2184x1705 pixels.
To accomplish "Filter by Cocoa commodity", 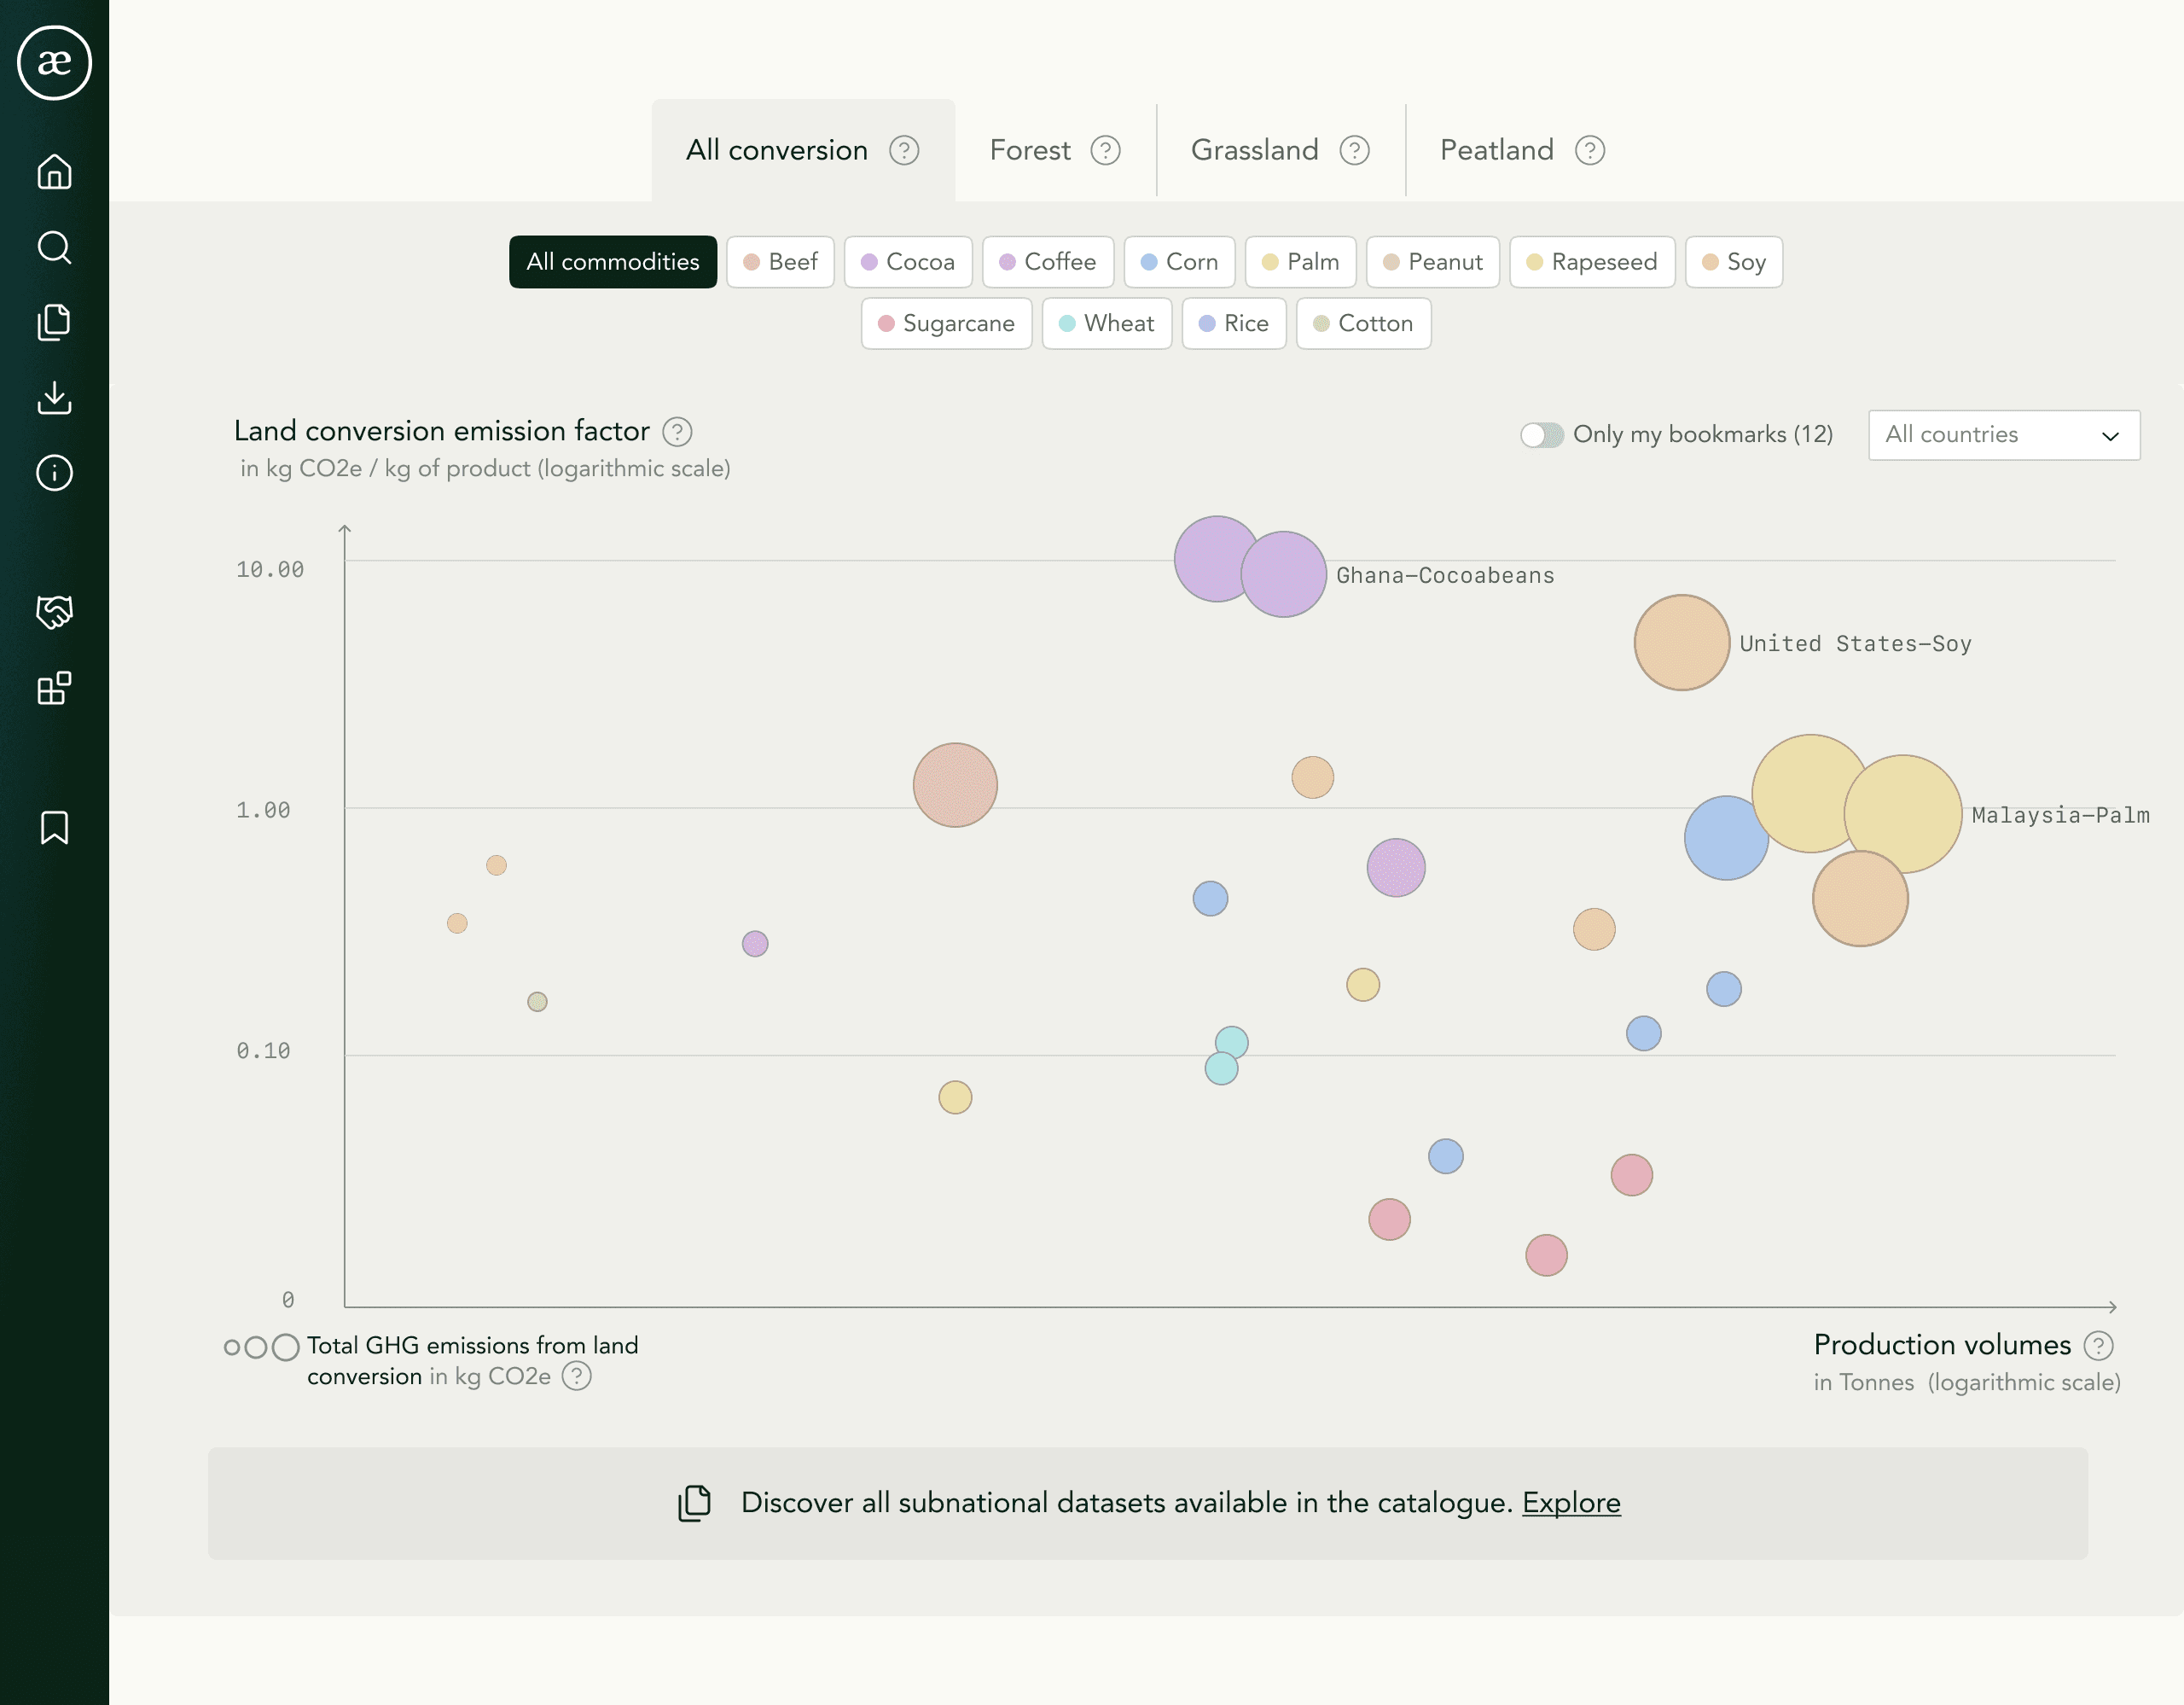I will click(x=908, y=262).
